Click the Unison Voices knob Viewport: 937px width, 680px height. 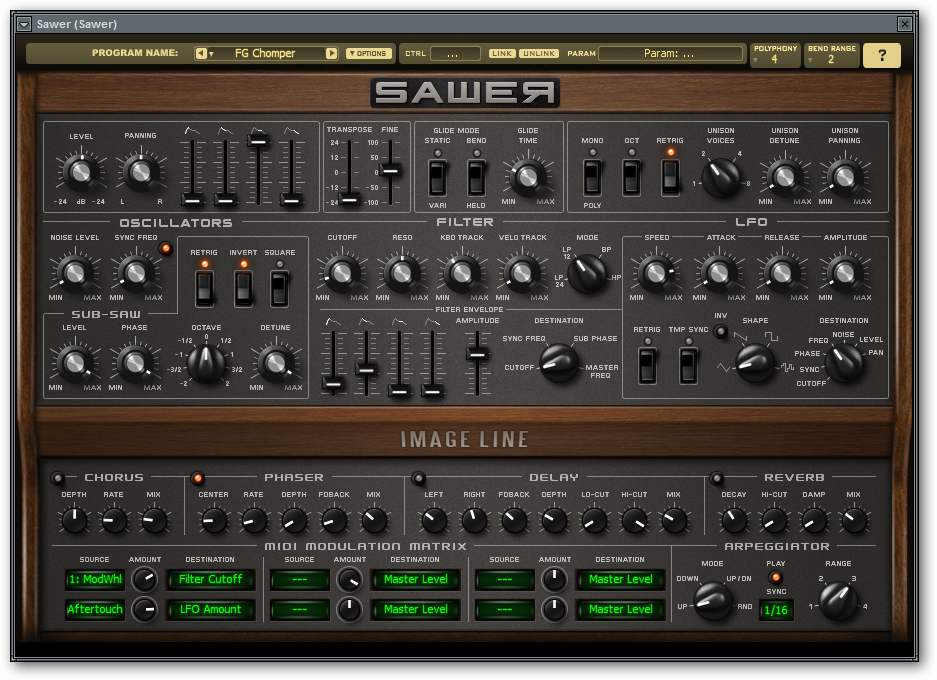720,177
